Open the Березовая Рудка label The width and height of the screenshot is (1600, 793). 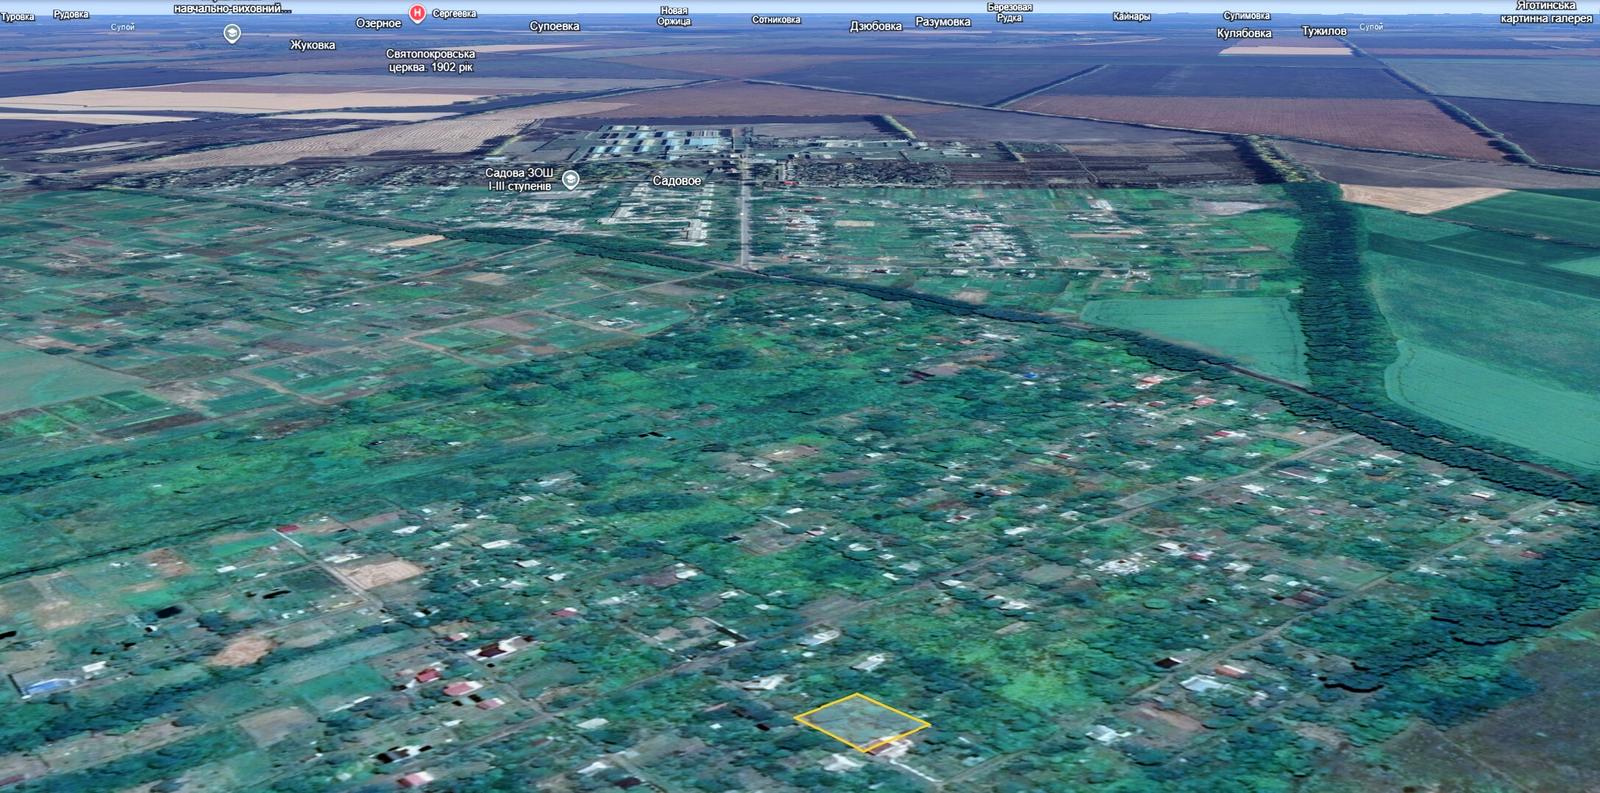pos(1009,12)
